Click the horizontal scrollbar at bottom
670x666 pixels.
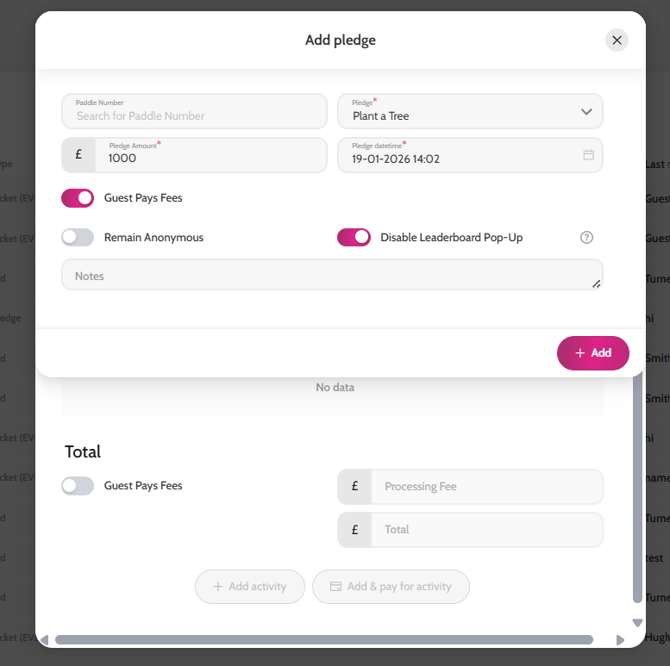point(324,640)
